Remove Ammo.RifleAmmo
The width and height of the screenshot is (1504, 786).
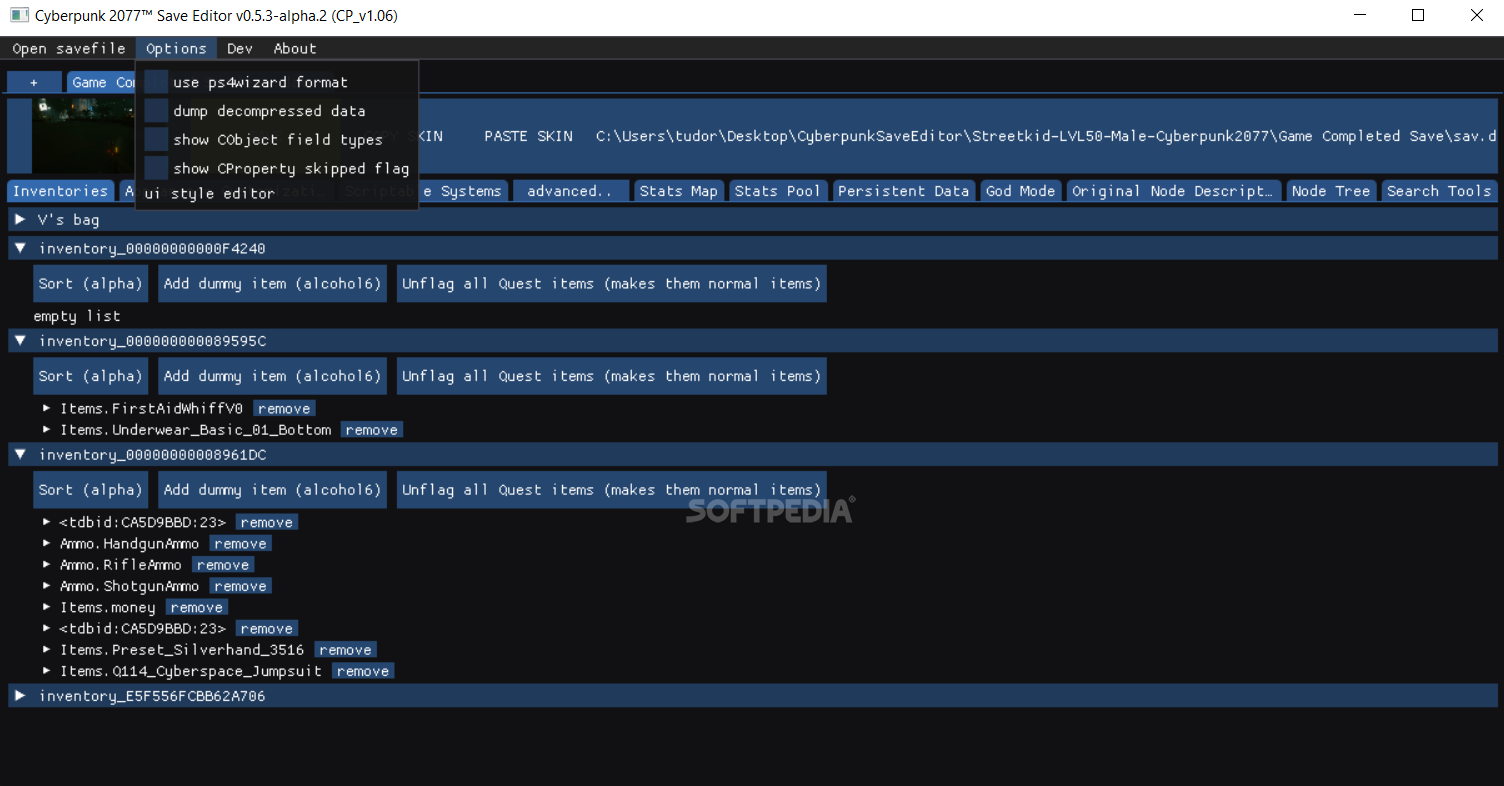223,565
